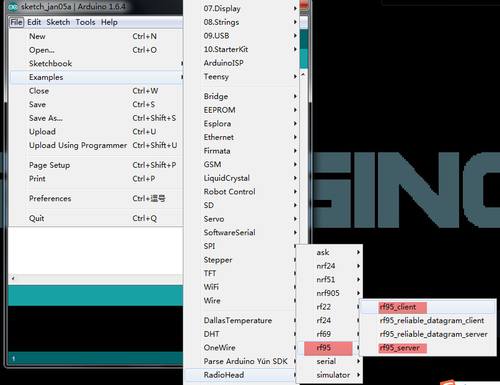Click the vertical scrollbar up arrow
The height and width of the screenshot is (385, 500).
point(303,75)
